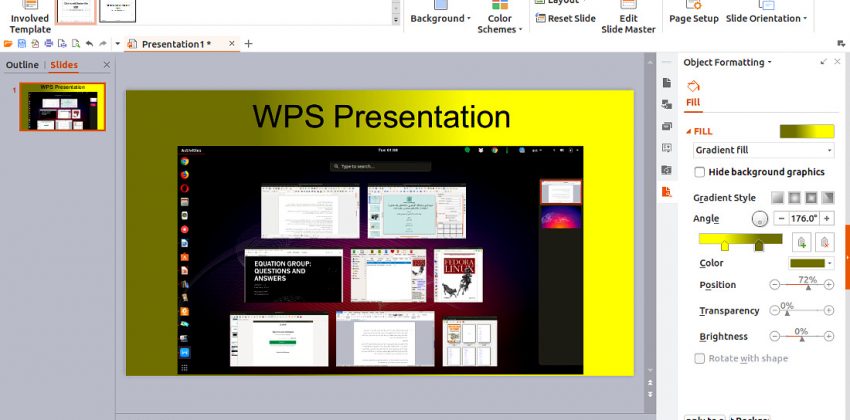Choose the rectangular gradient style icon

coord(811,197)
